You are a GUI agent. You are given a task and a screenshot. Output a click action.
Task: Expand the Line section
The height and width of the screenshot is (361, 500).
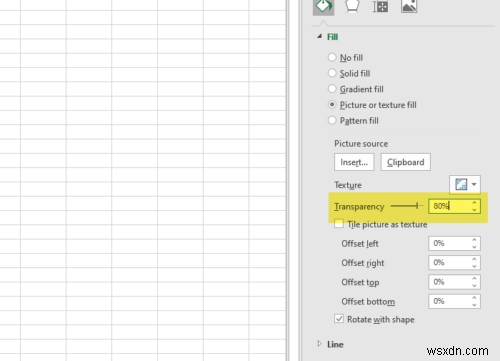(x=319, y=344)
